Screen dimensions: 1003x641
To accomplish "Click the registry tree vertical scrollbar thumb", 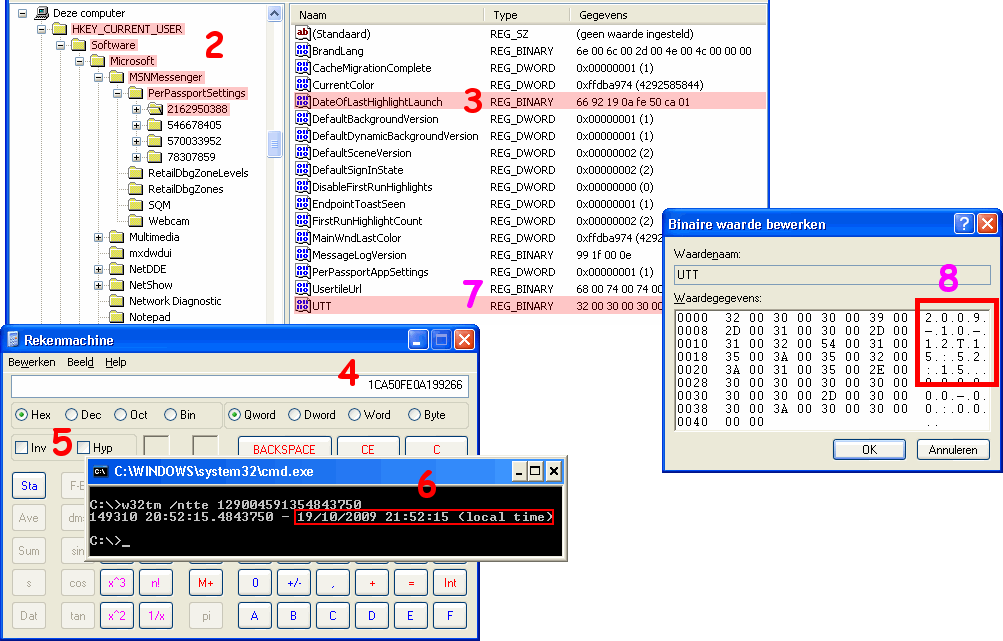I will (275, 145).
